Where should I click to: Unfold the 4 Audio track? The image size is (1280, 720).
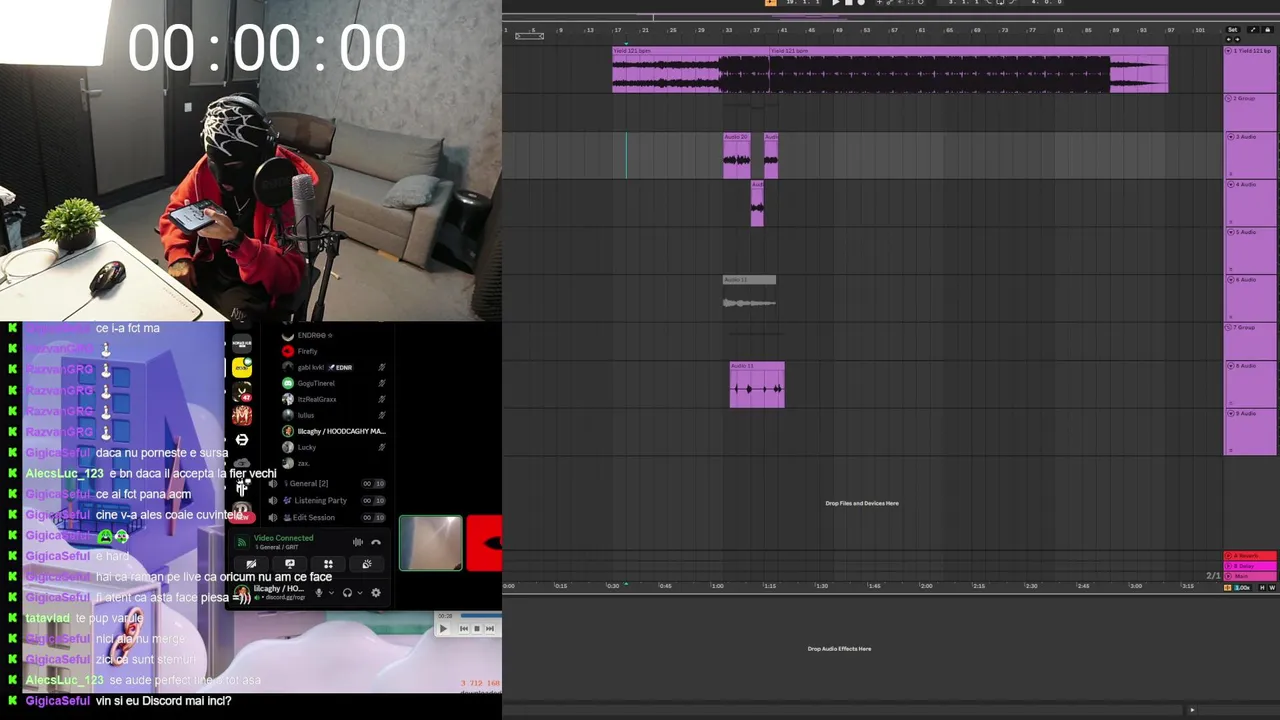1230,185
